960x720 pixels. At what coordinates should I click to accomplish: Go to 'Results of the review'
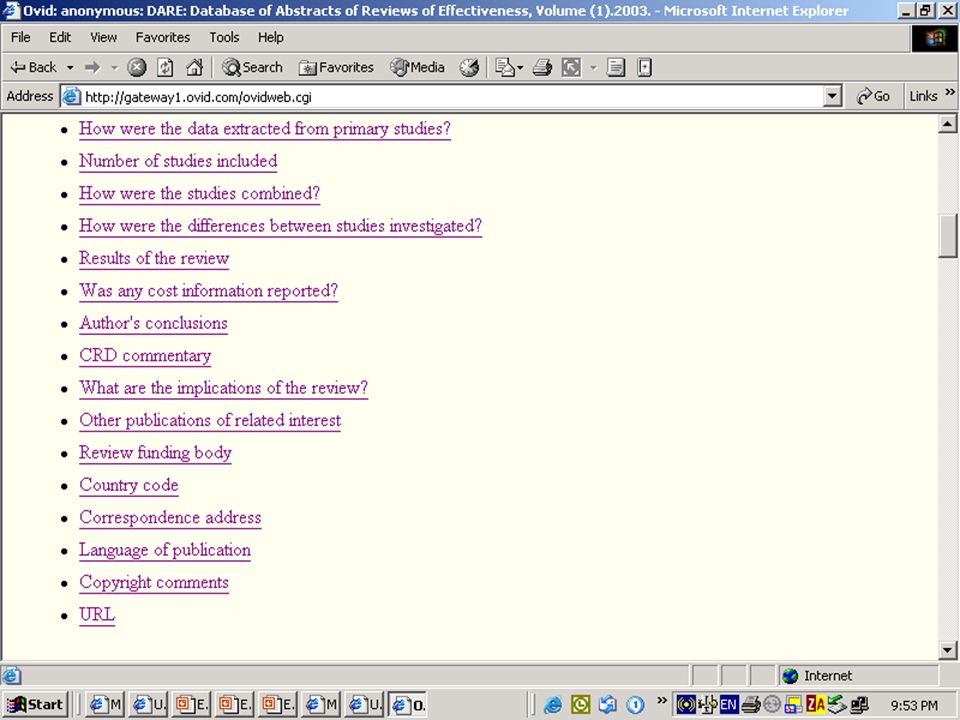(154, 259)
